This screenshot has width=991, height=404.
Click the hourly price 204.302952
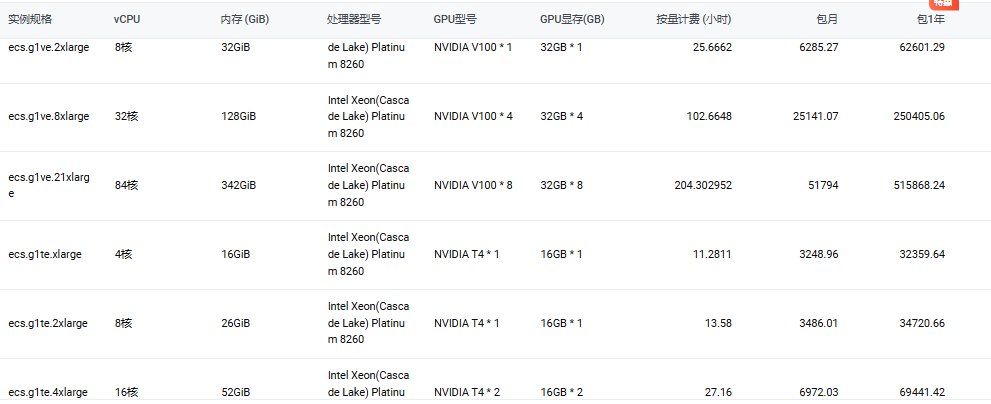pos(703,185)
